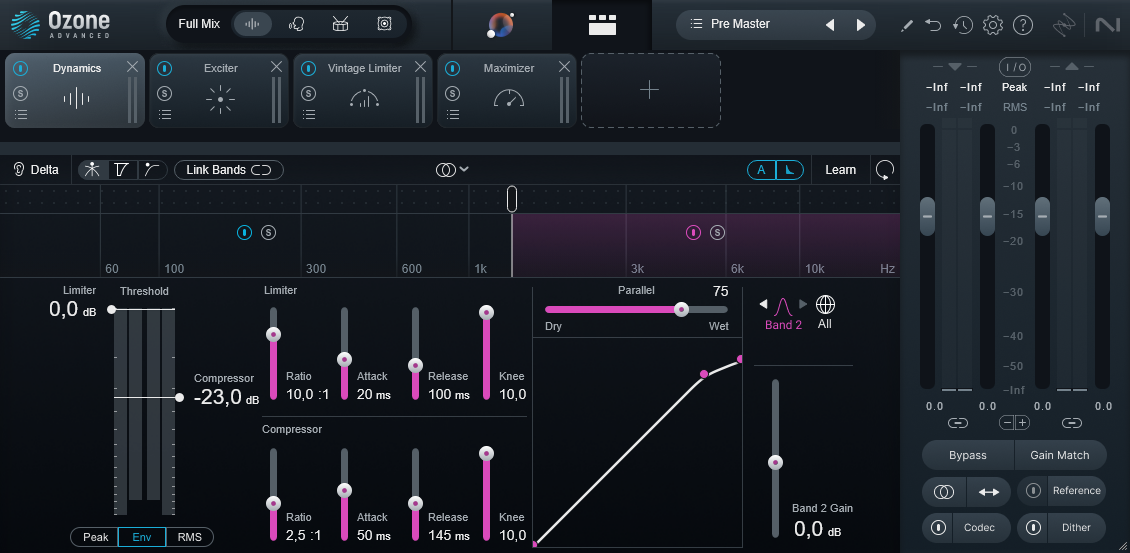
Task: Select the Full Mix target
Action: 199,24
